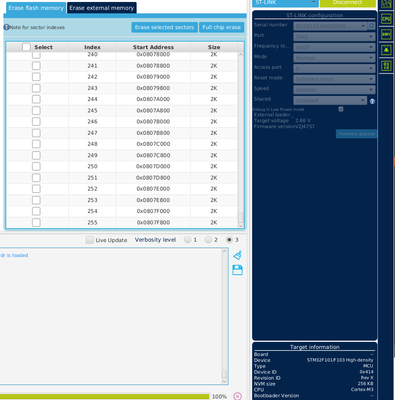Click the sidebar icon below the SWV icon
This screenshot has width=395, height=400.
[386, 50]
